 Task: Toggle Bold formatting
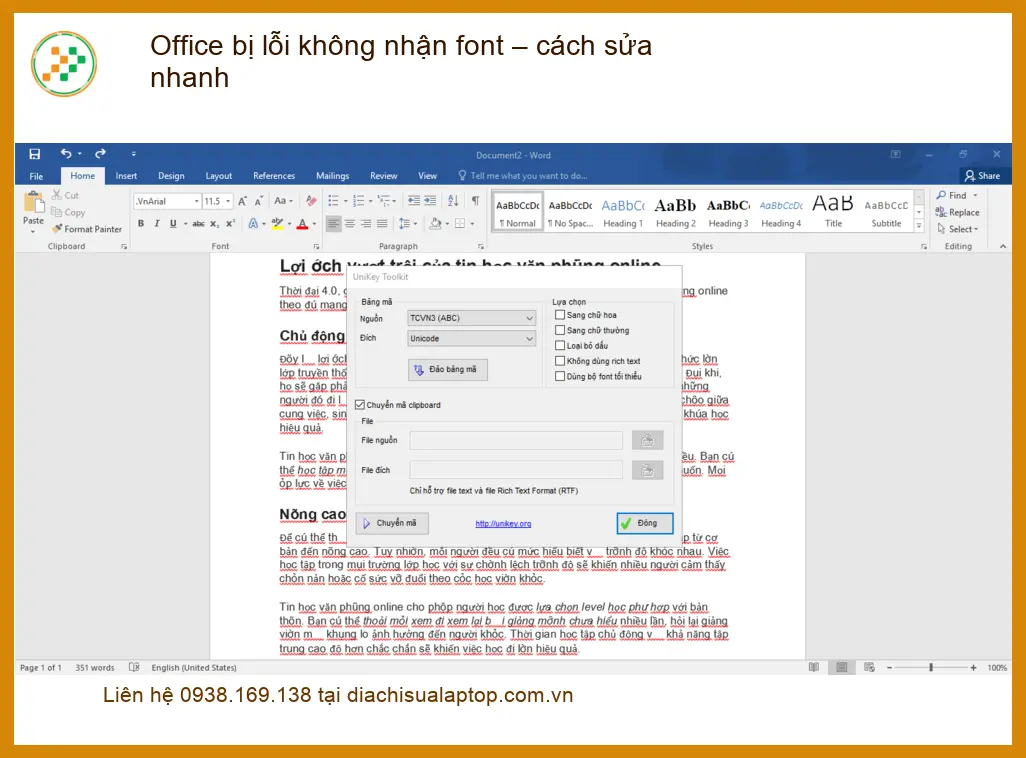tap(141, 223)
